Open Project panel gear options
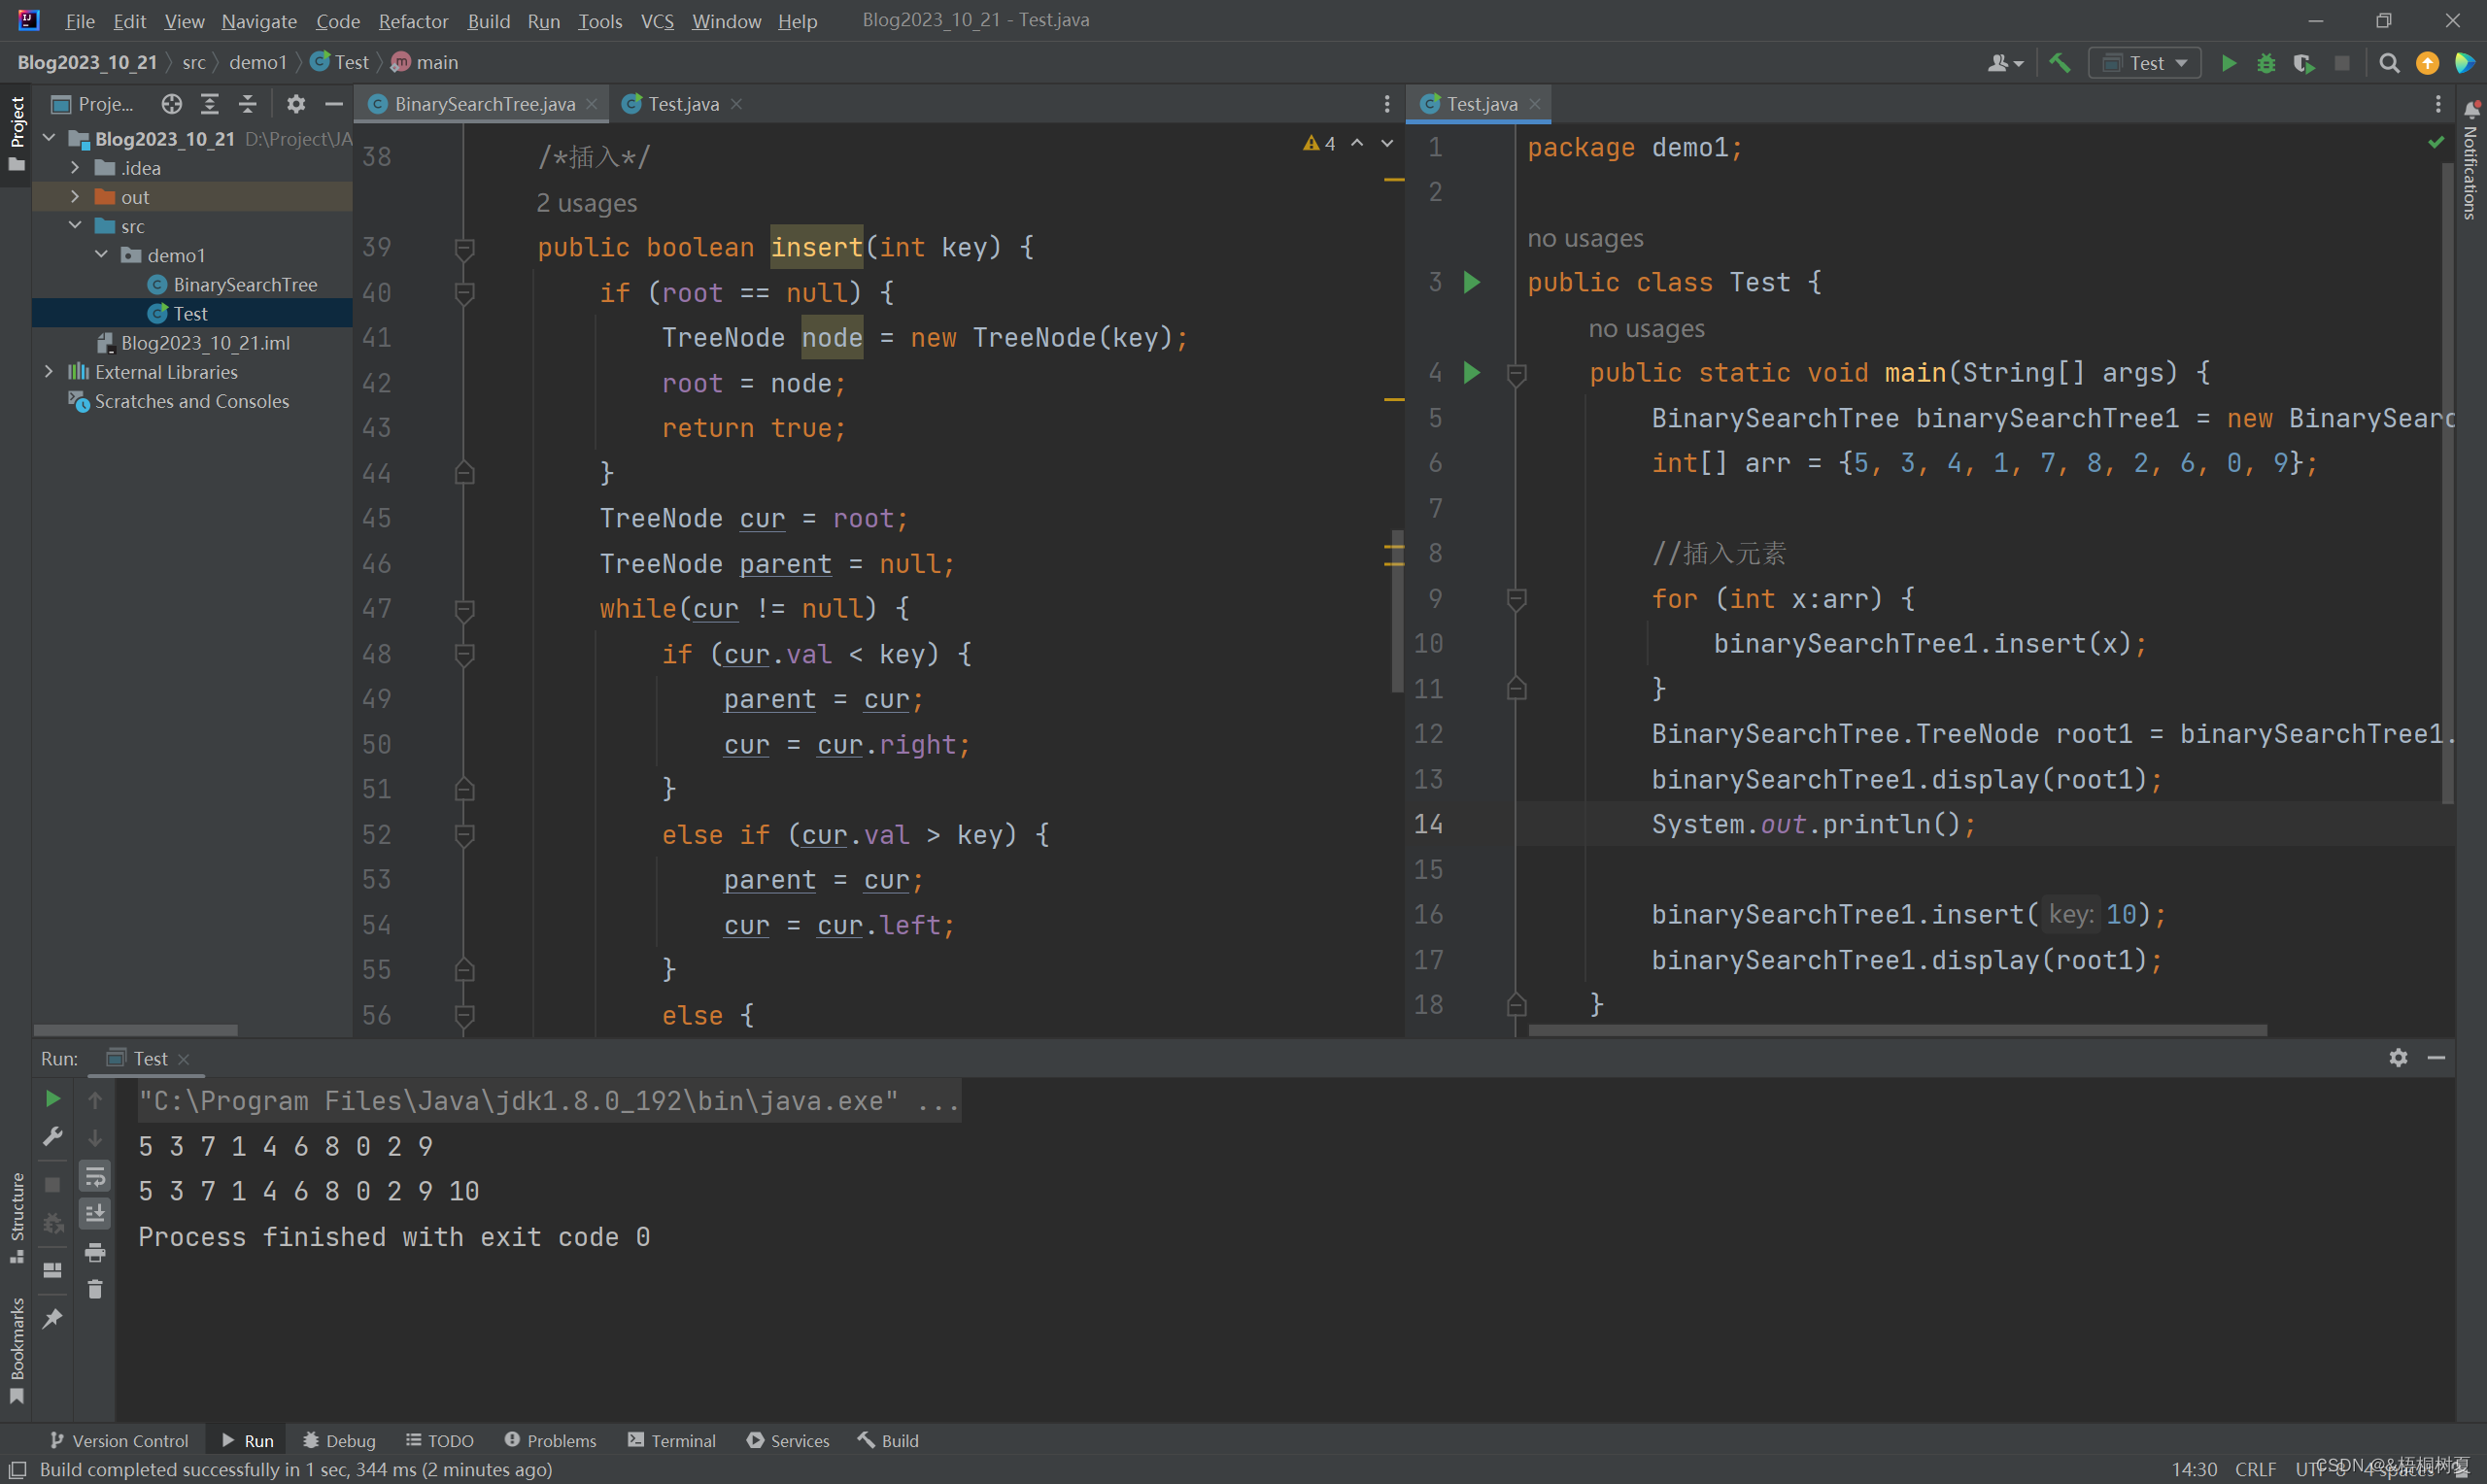Image resolution: width=2487 pixels, height=1484 pixels. (x=296, y=104)
